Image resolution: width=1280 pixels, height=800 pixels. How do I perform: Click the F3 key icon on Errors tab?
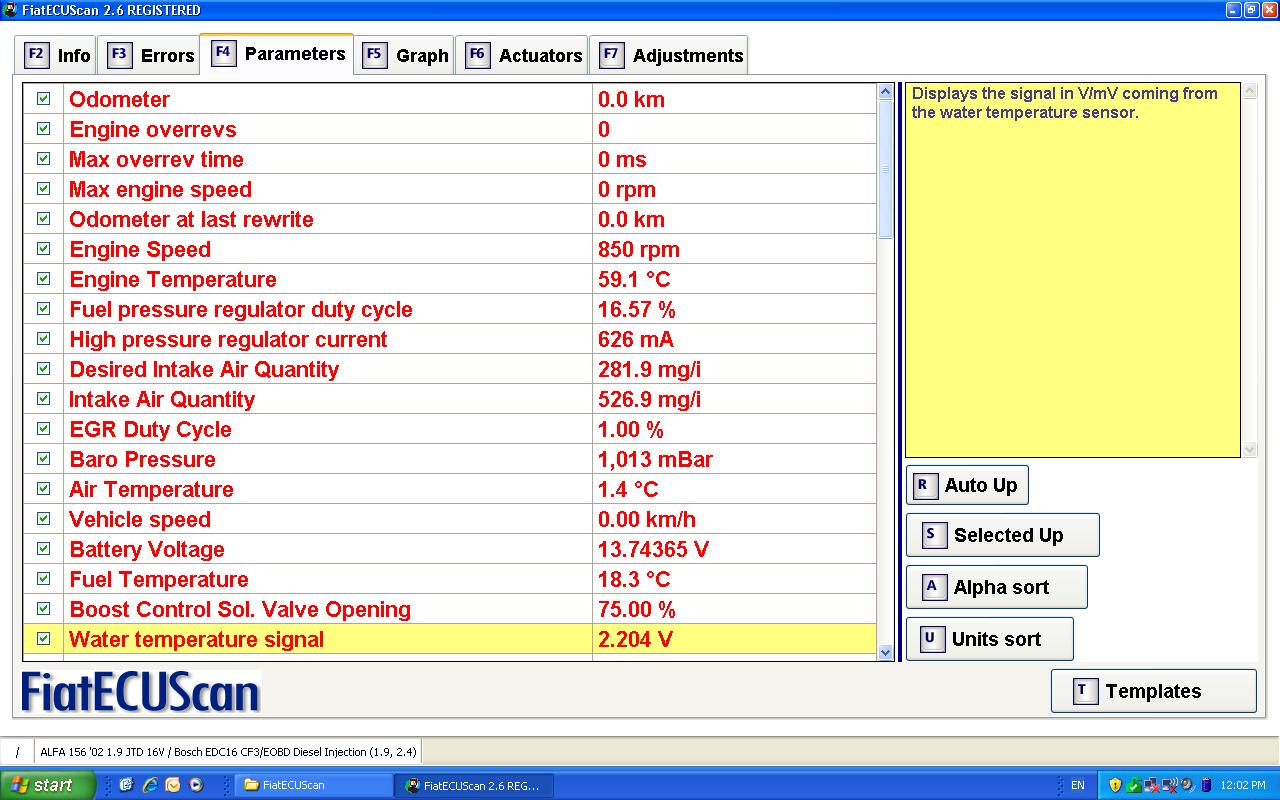119,54
